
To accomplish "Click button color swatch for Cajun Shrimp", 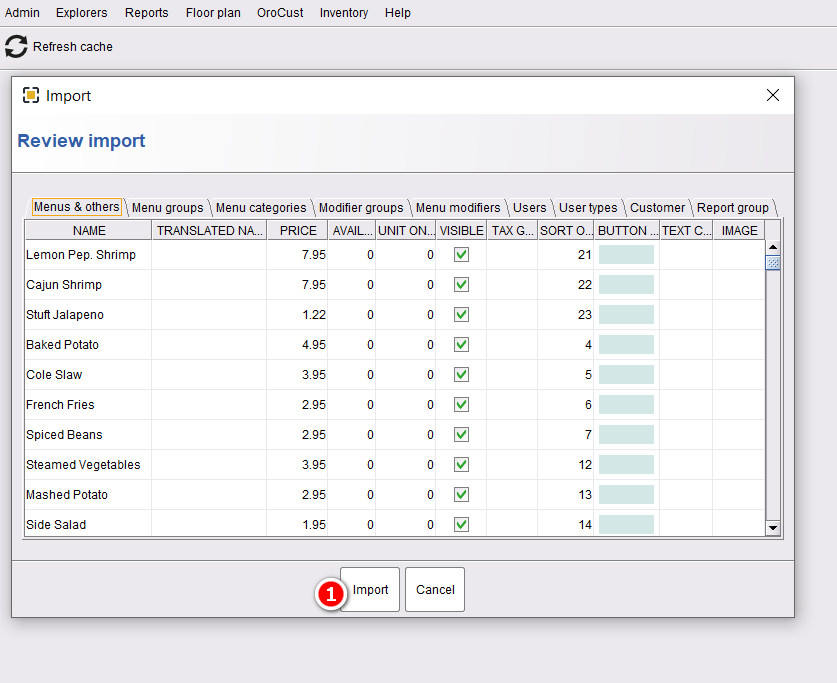I will (x=626, y=284).
